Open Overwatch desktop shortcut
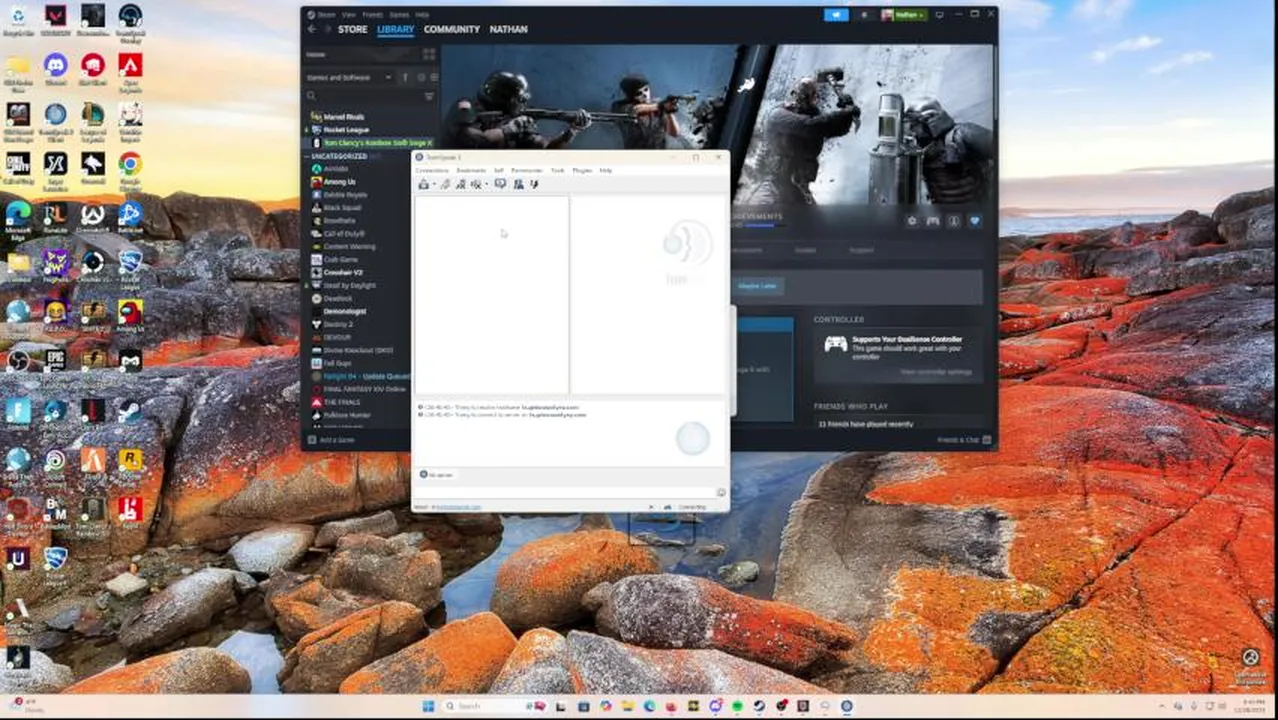This screenshot has height=720, width=1278. pyautogui.click(x=92, y=219)
